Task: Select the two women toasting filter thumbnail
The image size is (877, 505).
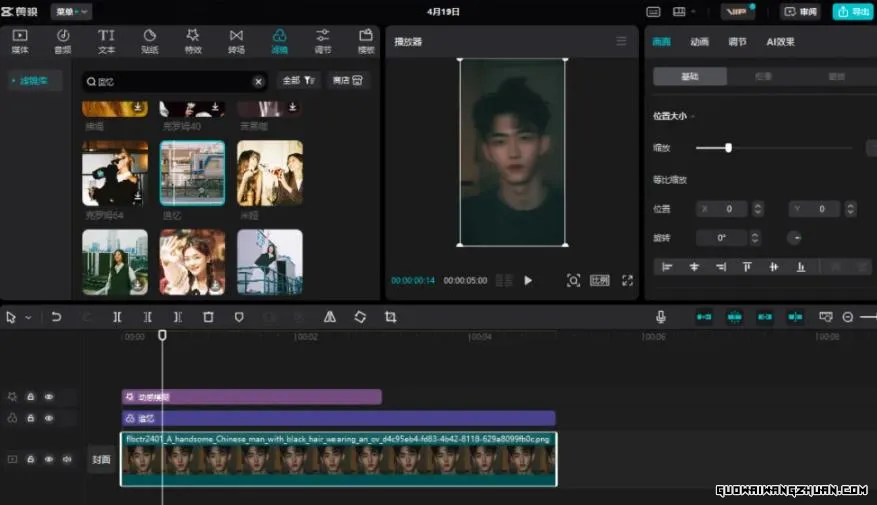Action: 270,173
